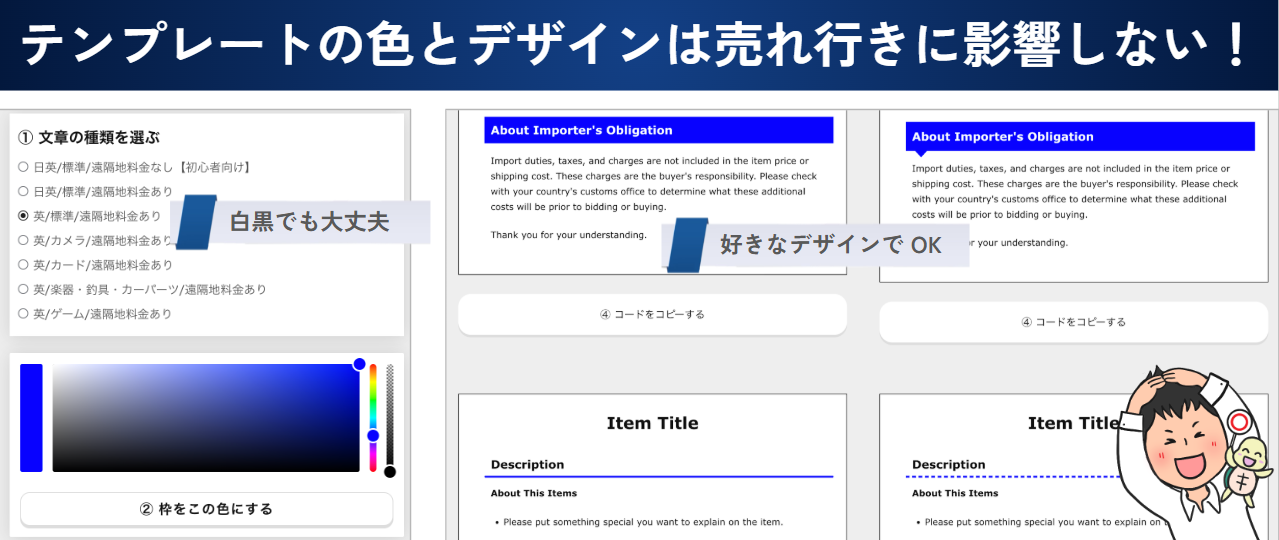Screen dimensions: 1279x540
Task: Select the 英/カメラ/遠隔地料金あり radio option
Action: (x=23, y=240)
